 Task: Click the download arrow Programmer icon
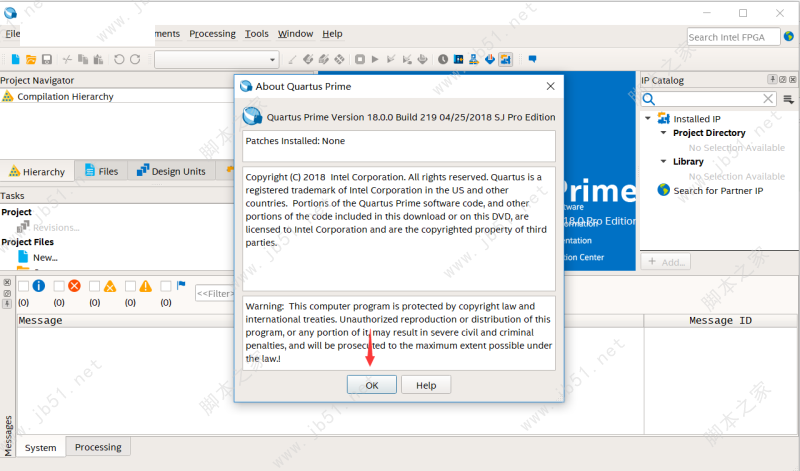point(490,60)
